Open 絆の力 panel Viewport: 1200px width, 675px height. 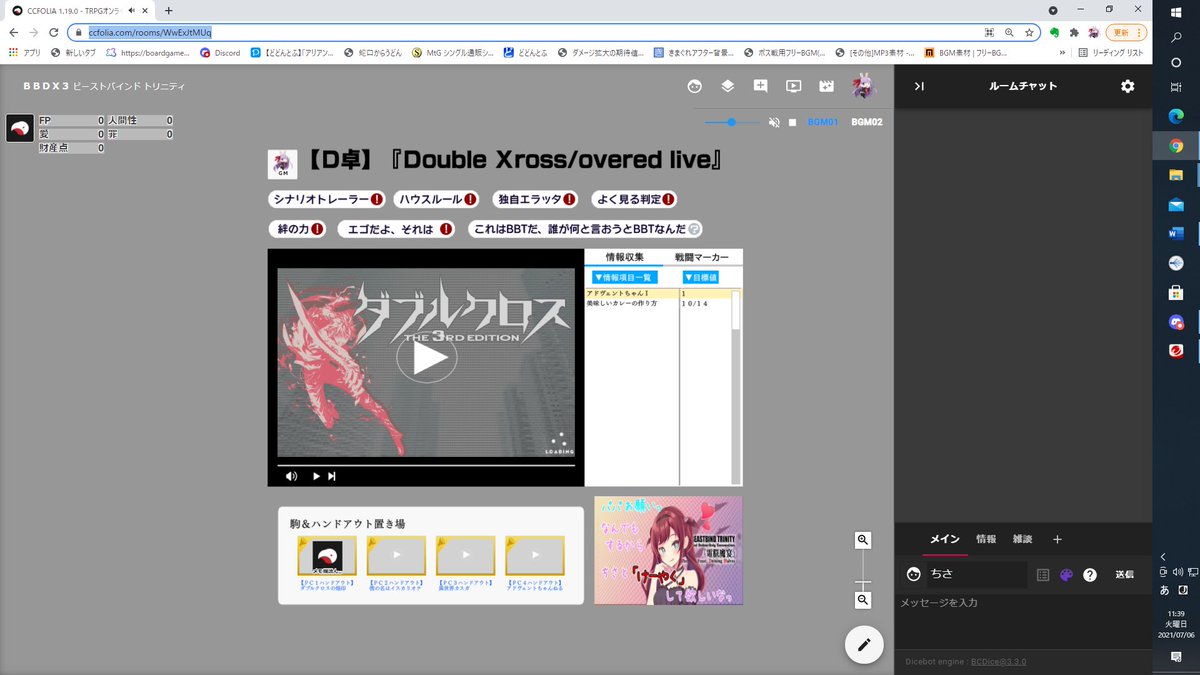[298, 229]
